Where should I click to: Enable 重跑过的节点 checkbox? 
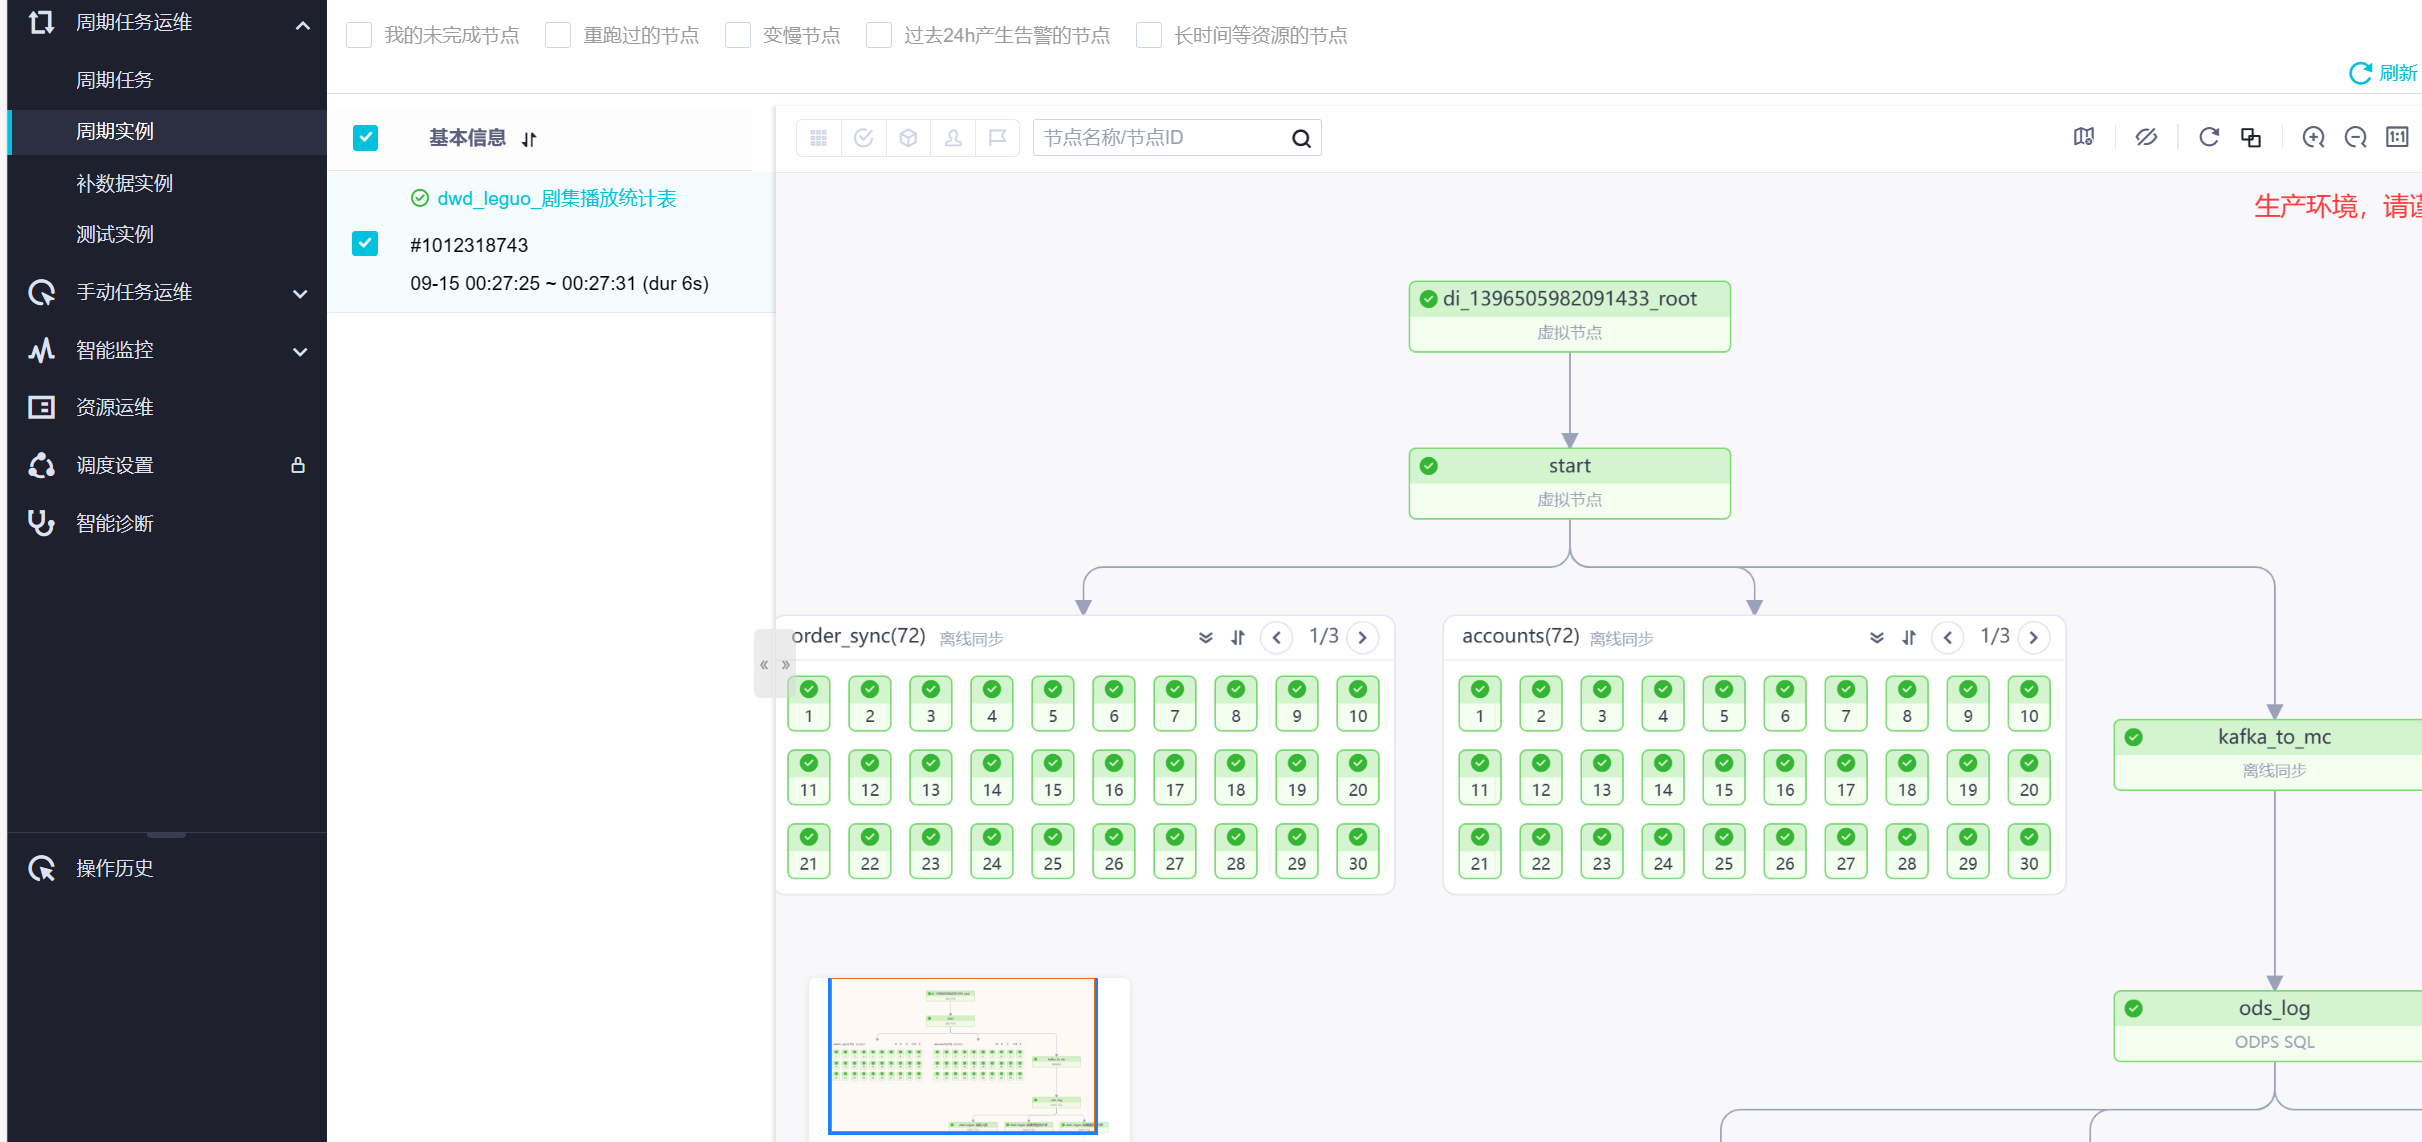click(558, 36)
